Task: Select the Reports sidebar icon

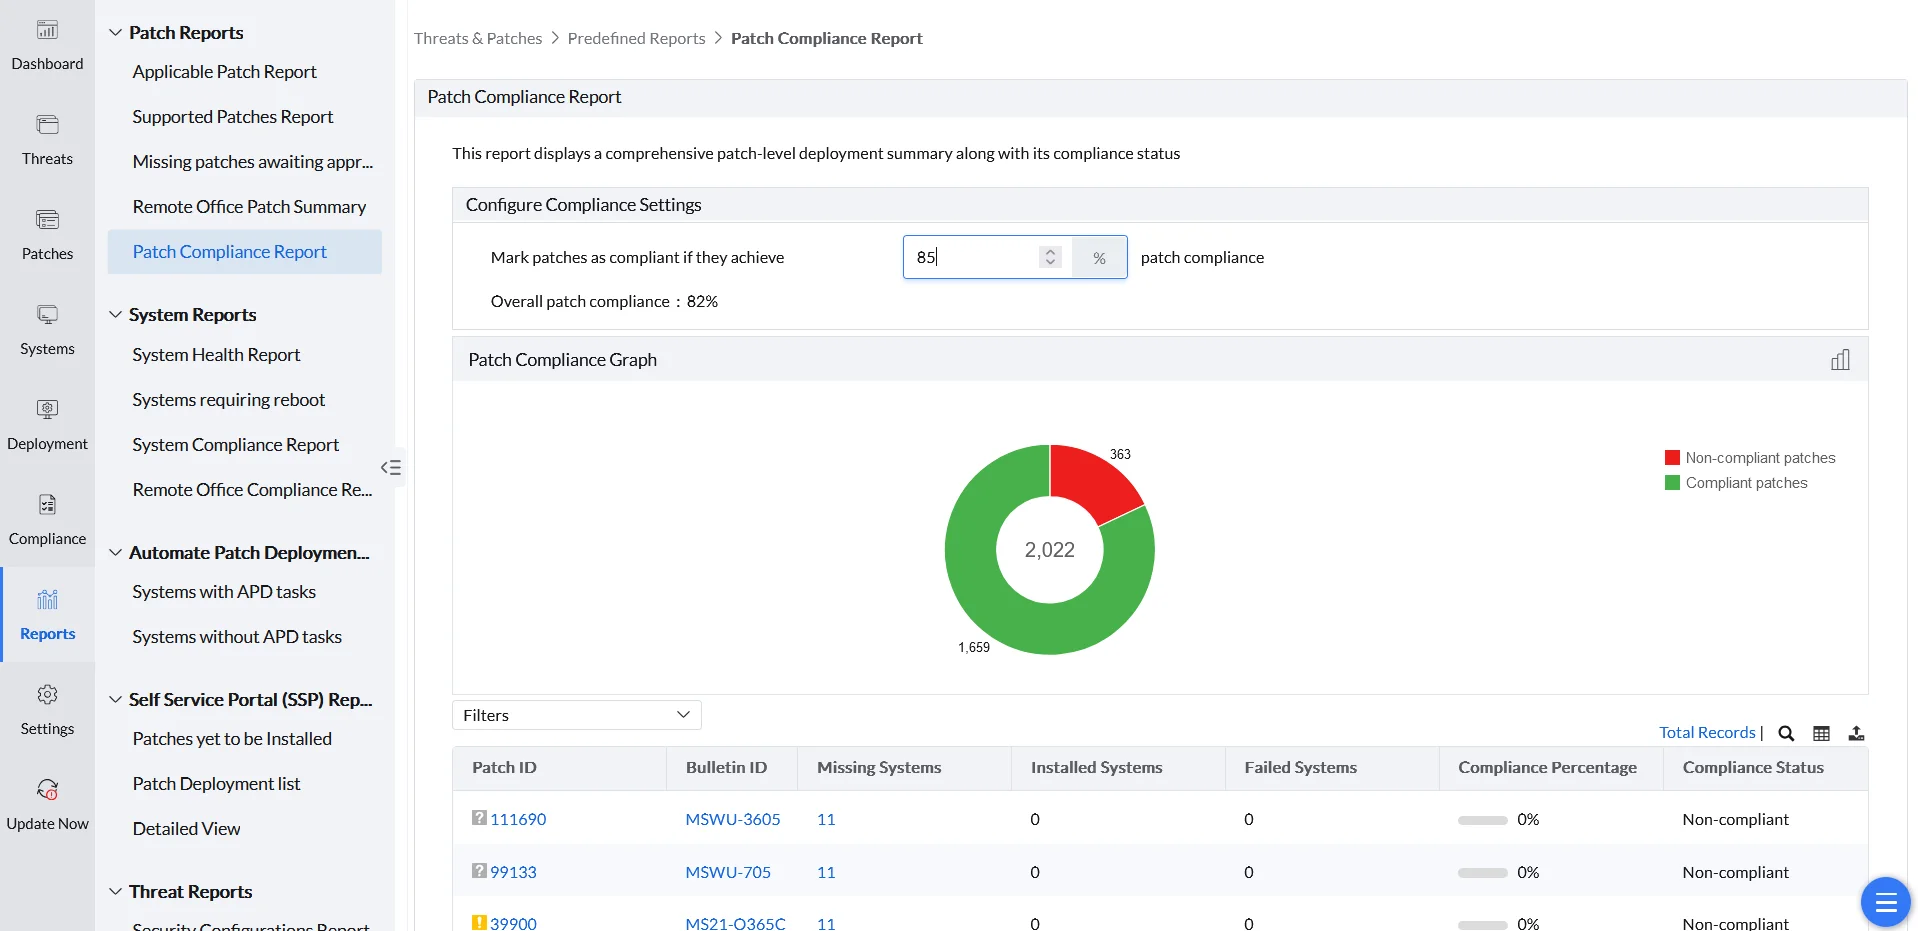Action: tap(47, 600)
